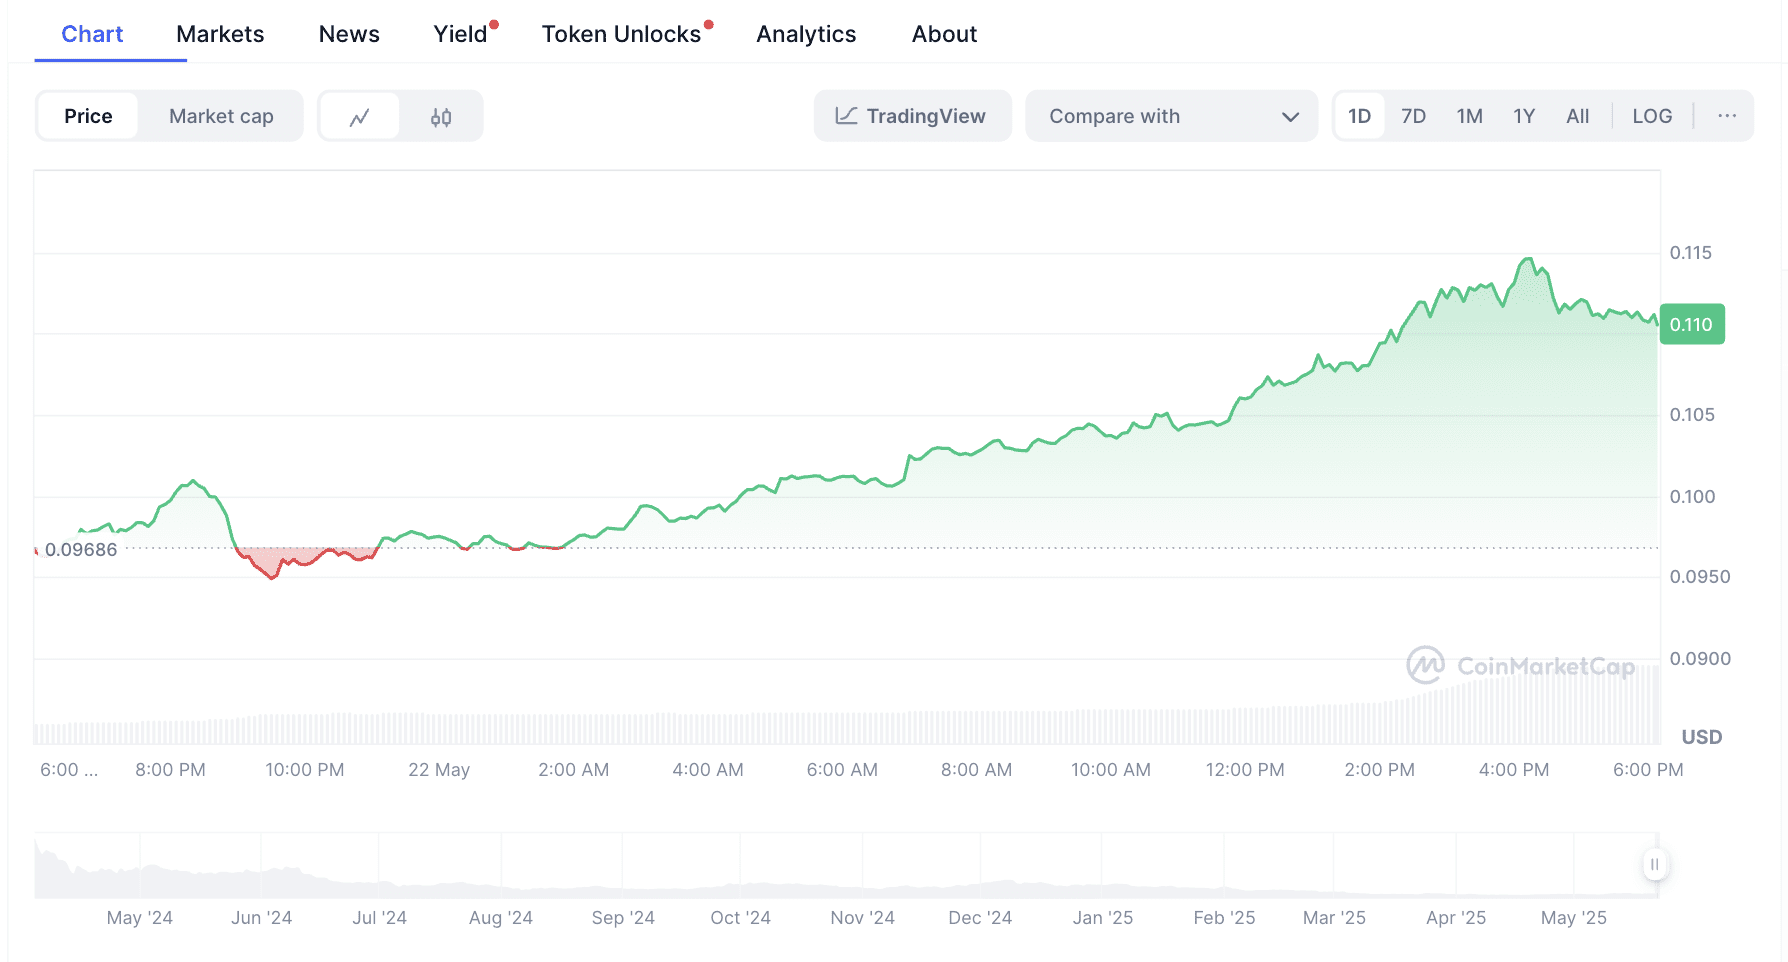Switch to candlestick chart icon

pos(441,117)
